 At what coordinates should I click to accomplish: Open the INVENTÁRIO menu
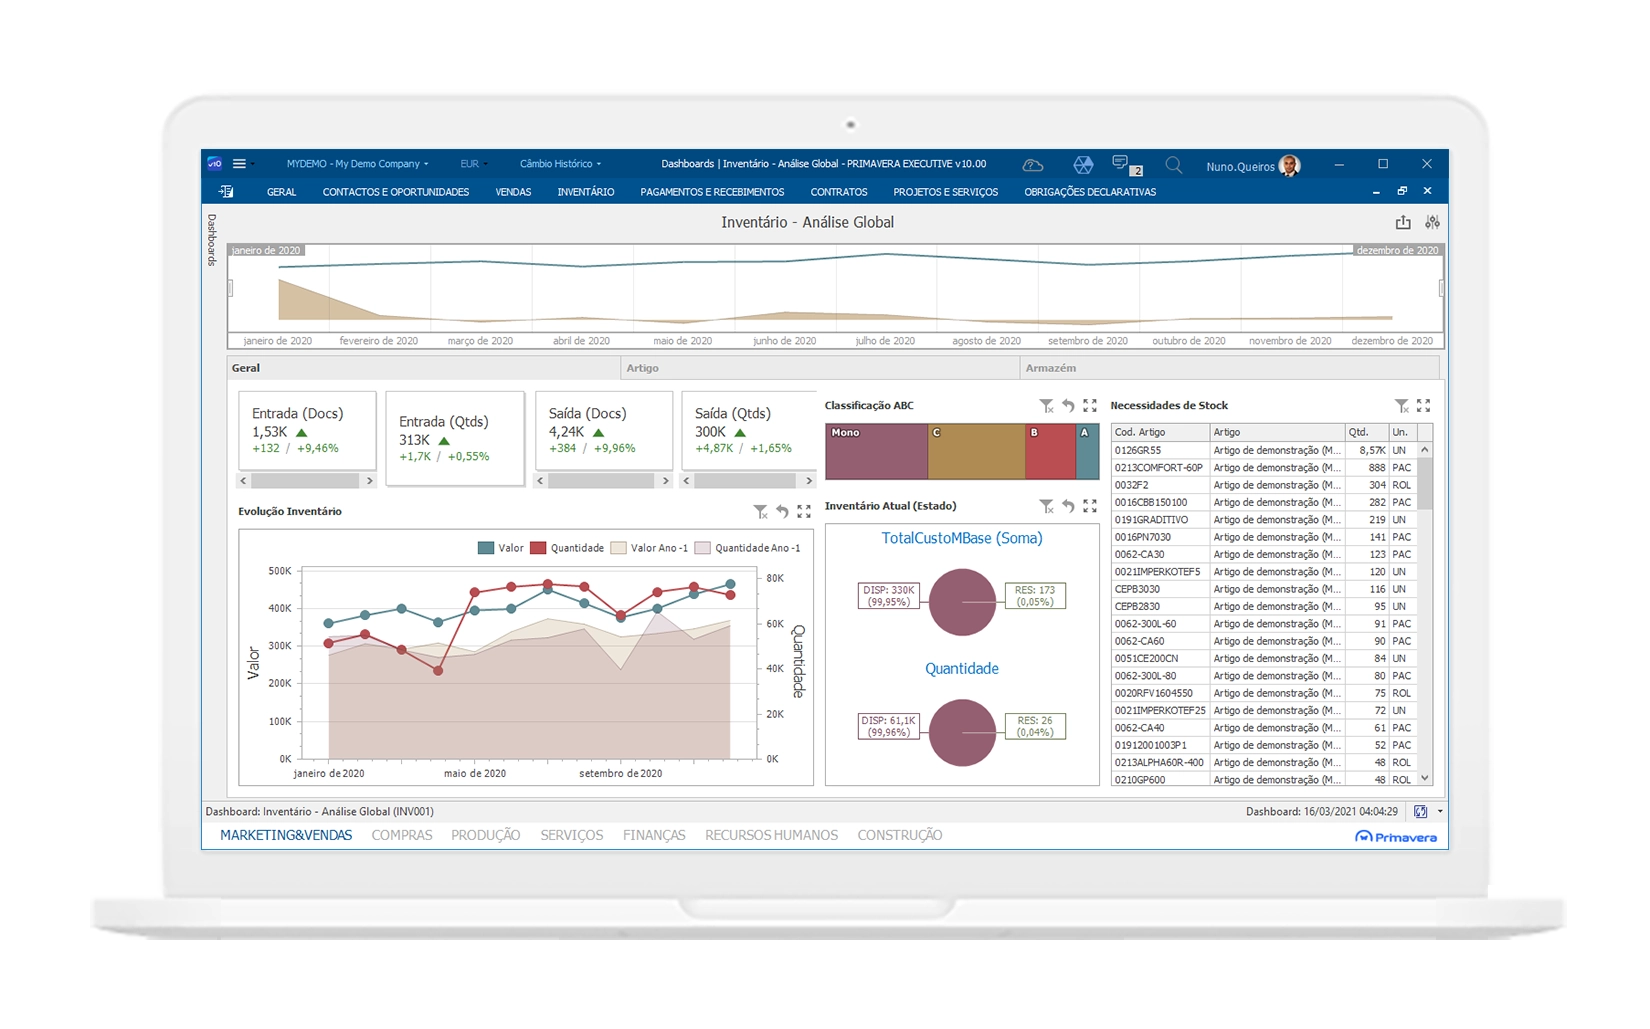586,192
